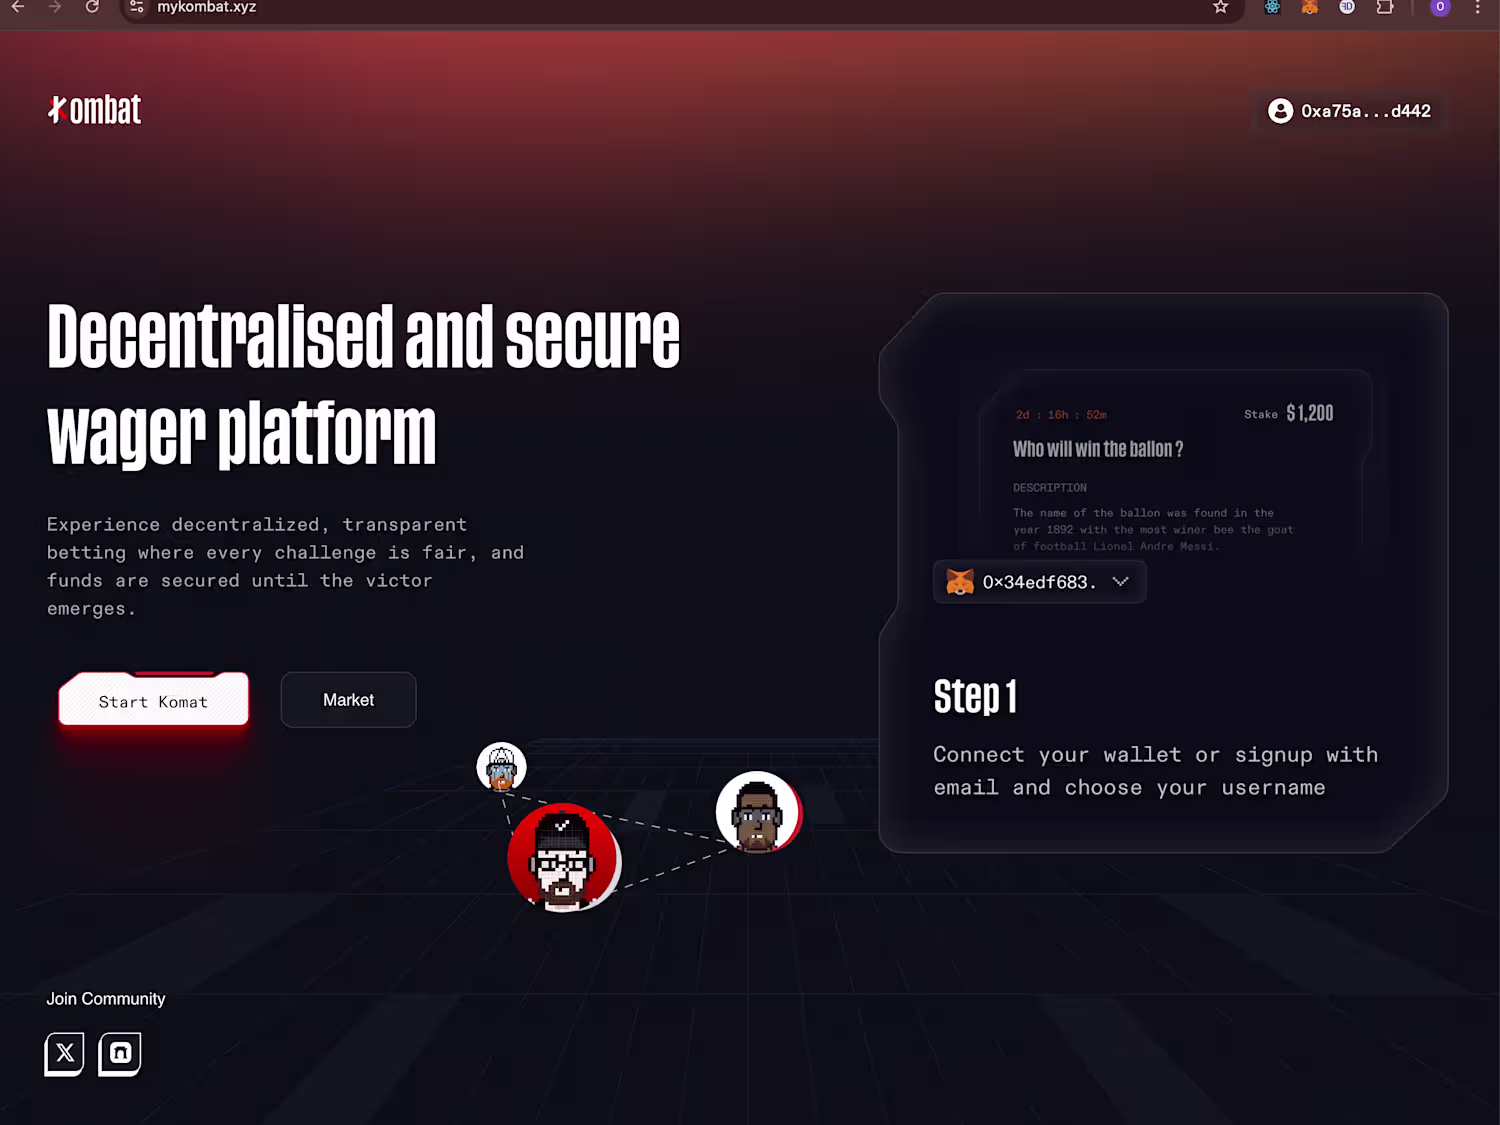Screen dimensions: 1500x1125
Task: Open the MetaMask fox extension in toolbar
Action: coord(1309,7)
